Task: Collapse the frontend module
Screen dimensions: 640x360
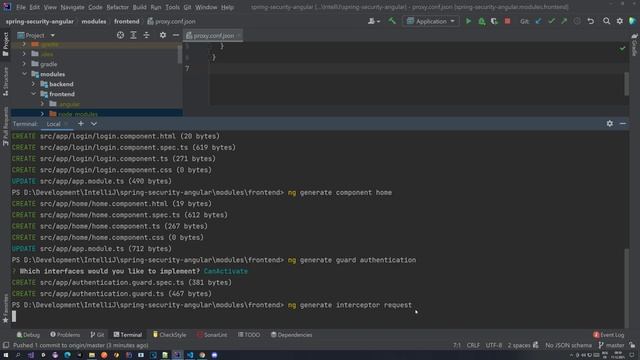Action: click(x=33, y=94)
